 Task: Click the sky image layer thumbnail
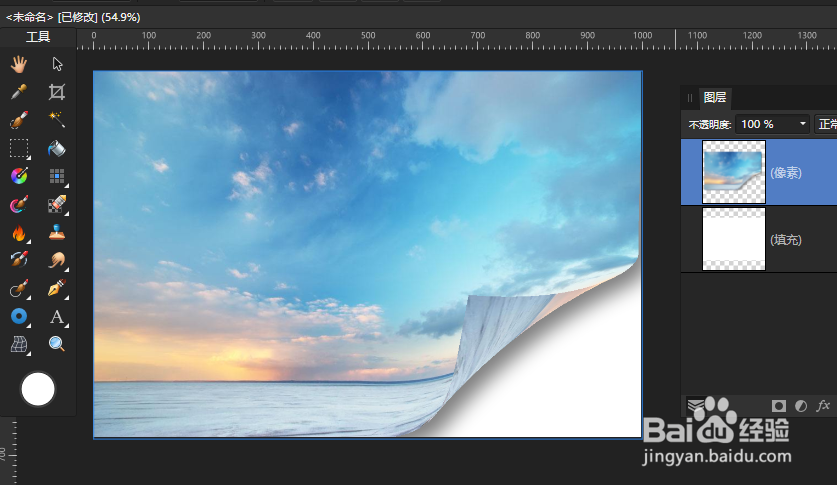point(733,172)
